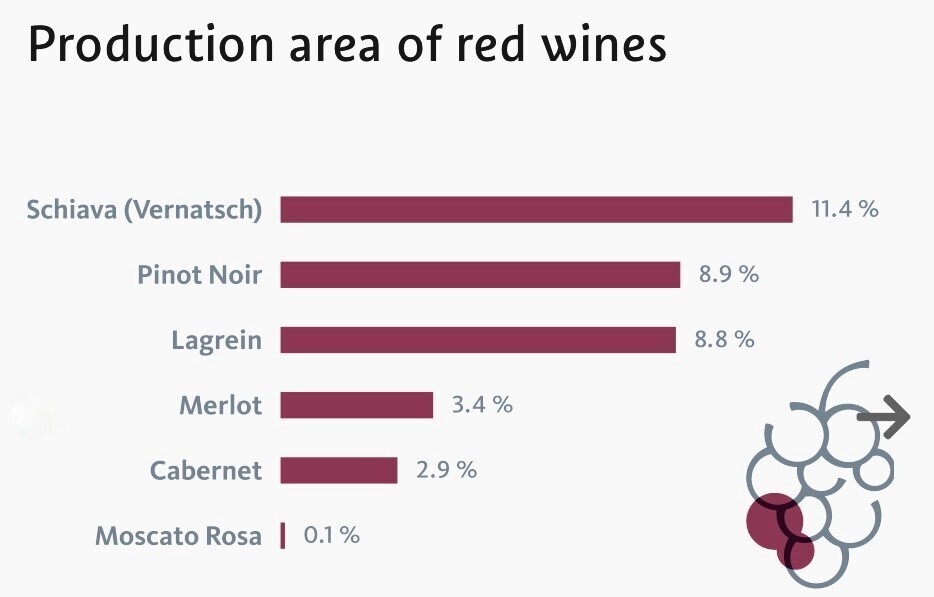Image resolution: width=934 pixels, height=597 pixels.
Task: Click the filled red grape circle
Action: 774,520
